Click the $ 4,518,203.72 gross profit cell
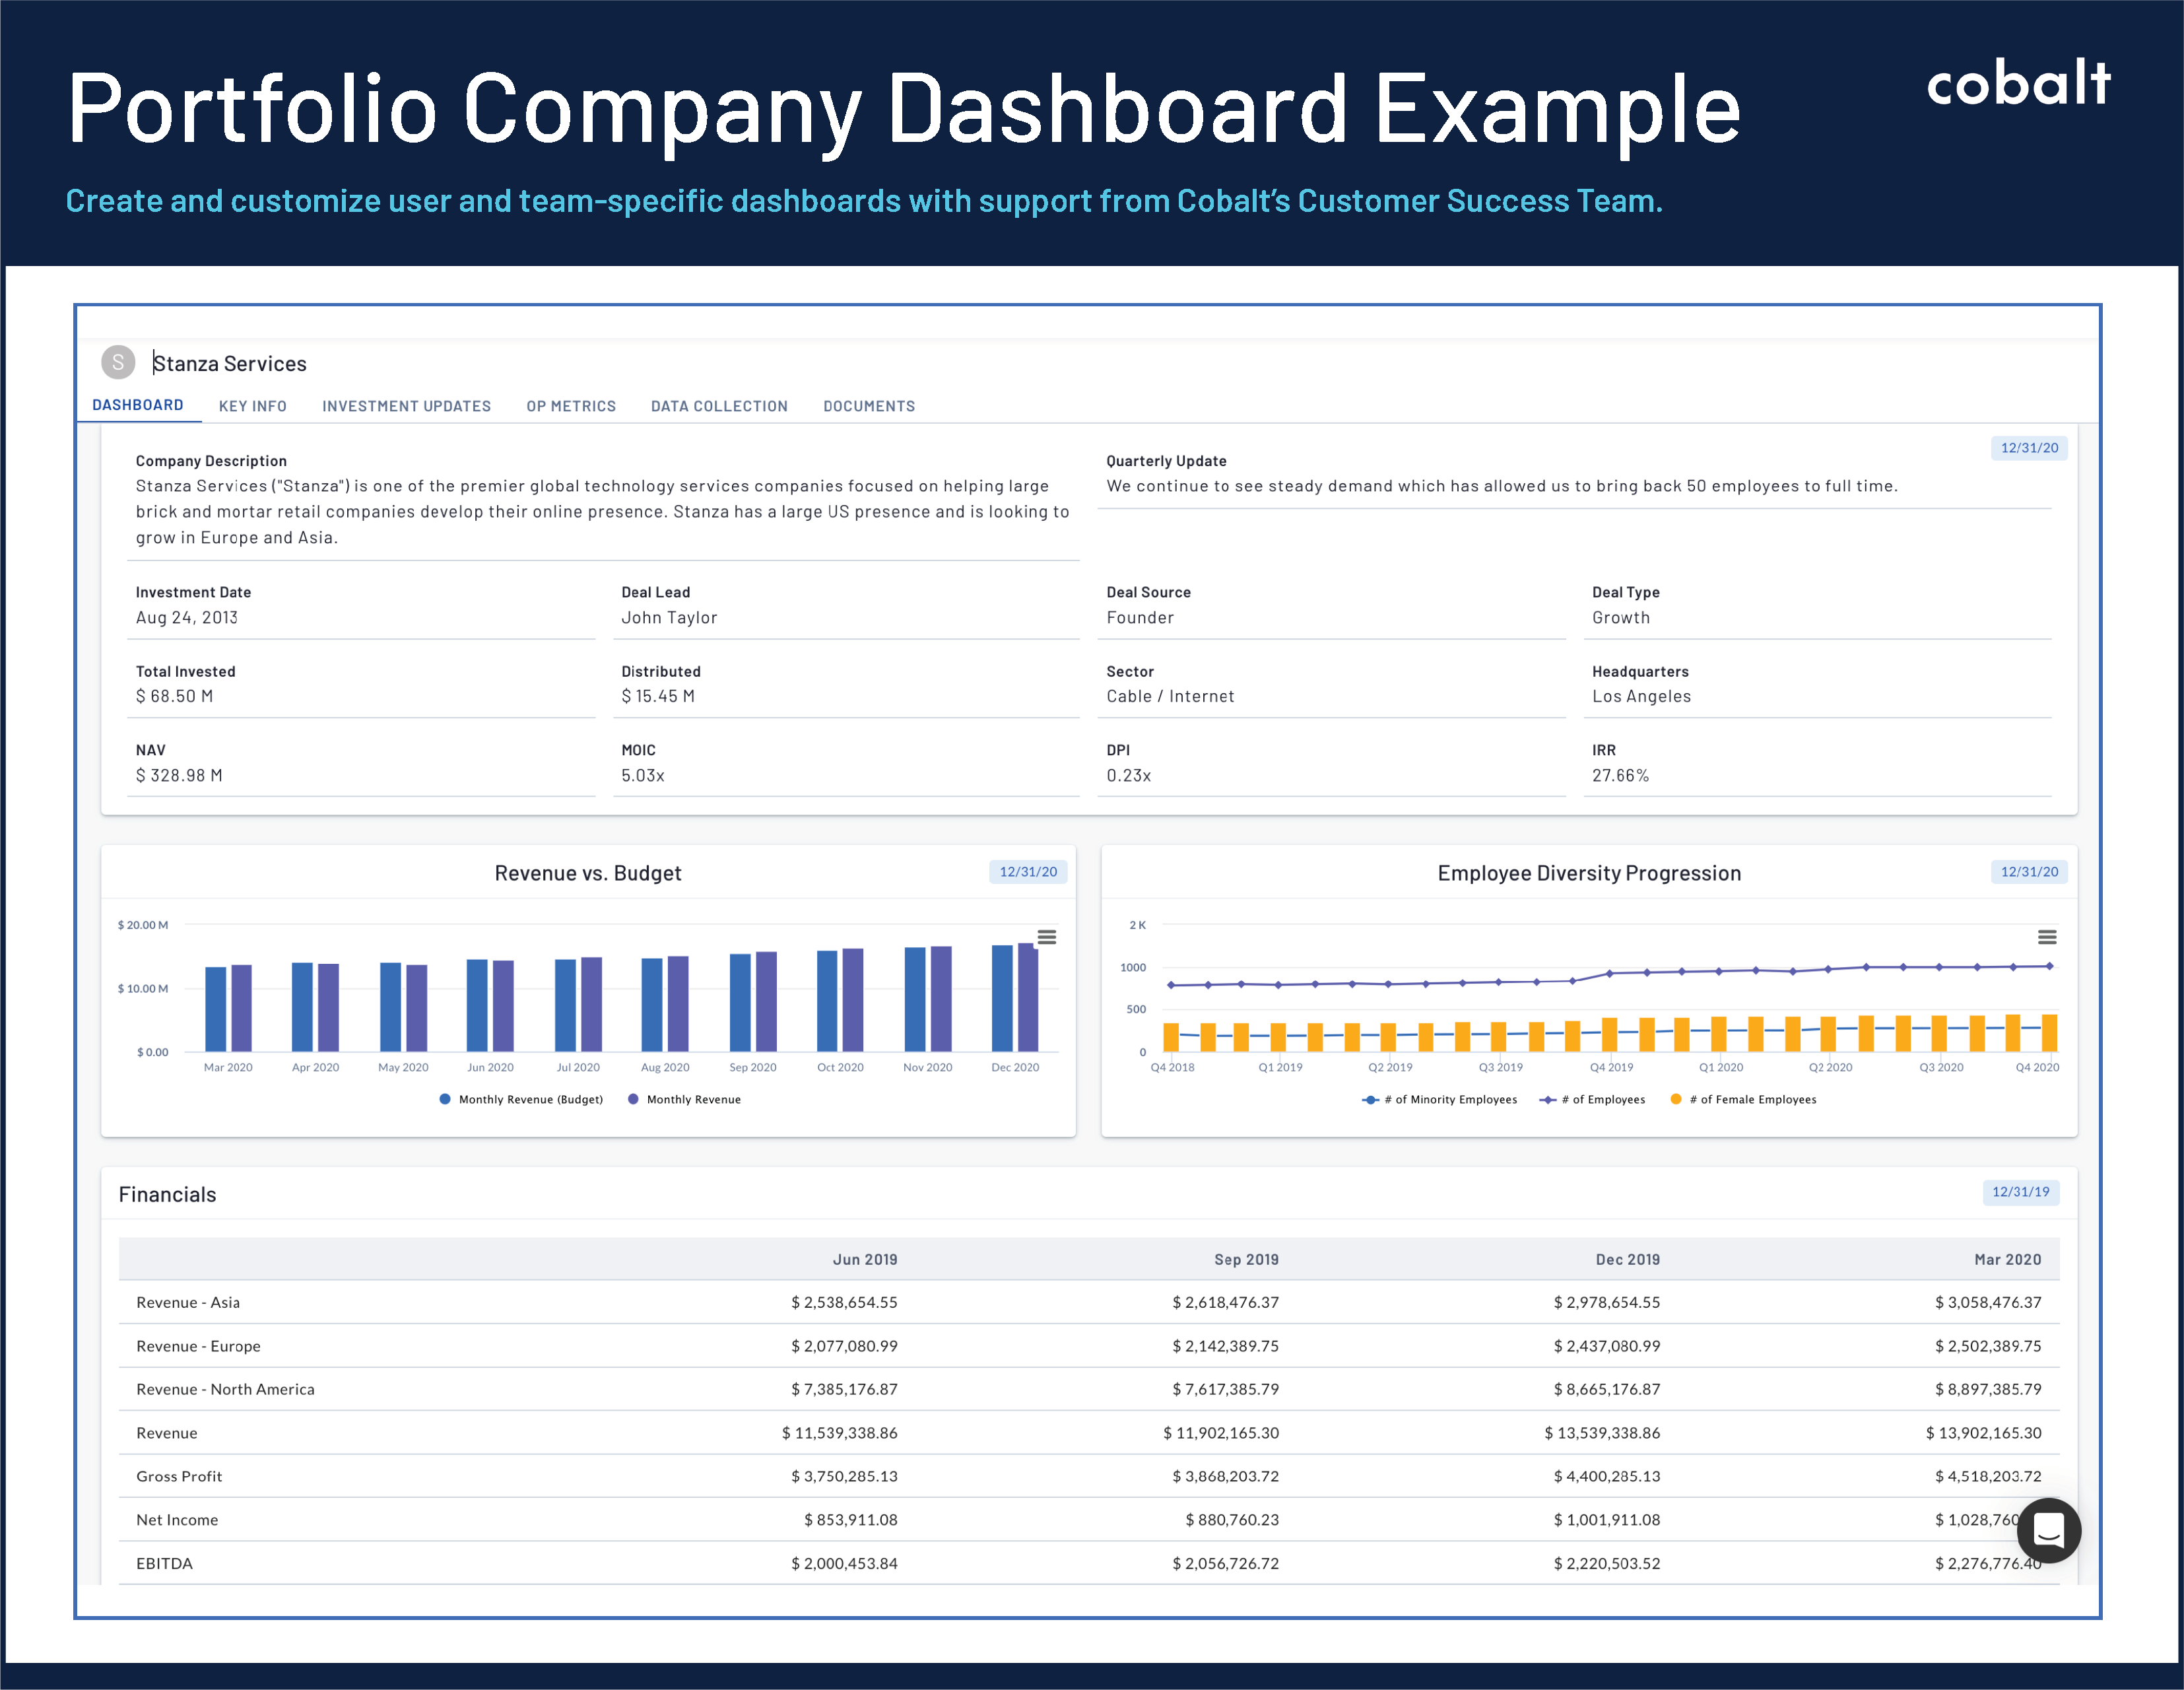The height and width of the screenshot is (1690, 2184). 1988,1476
